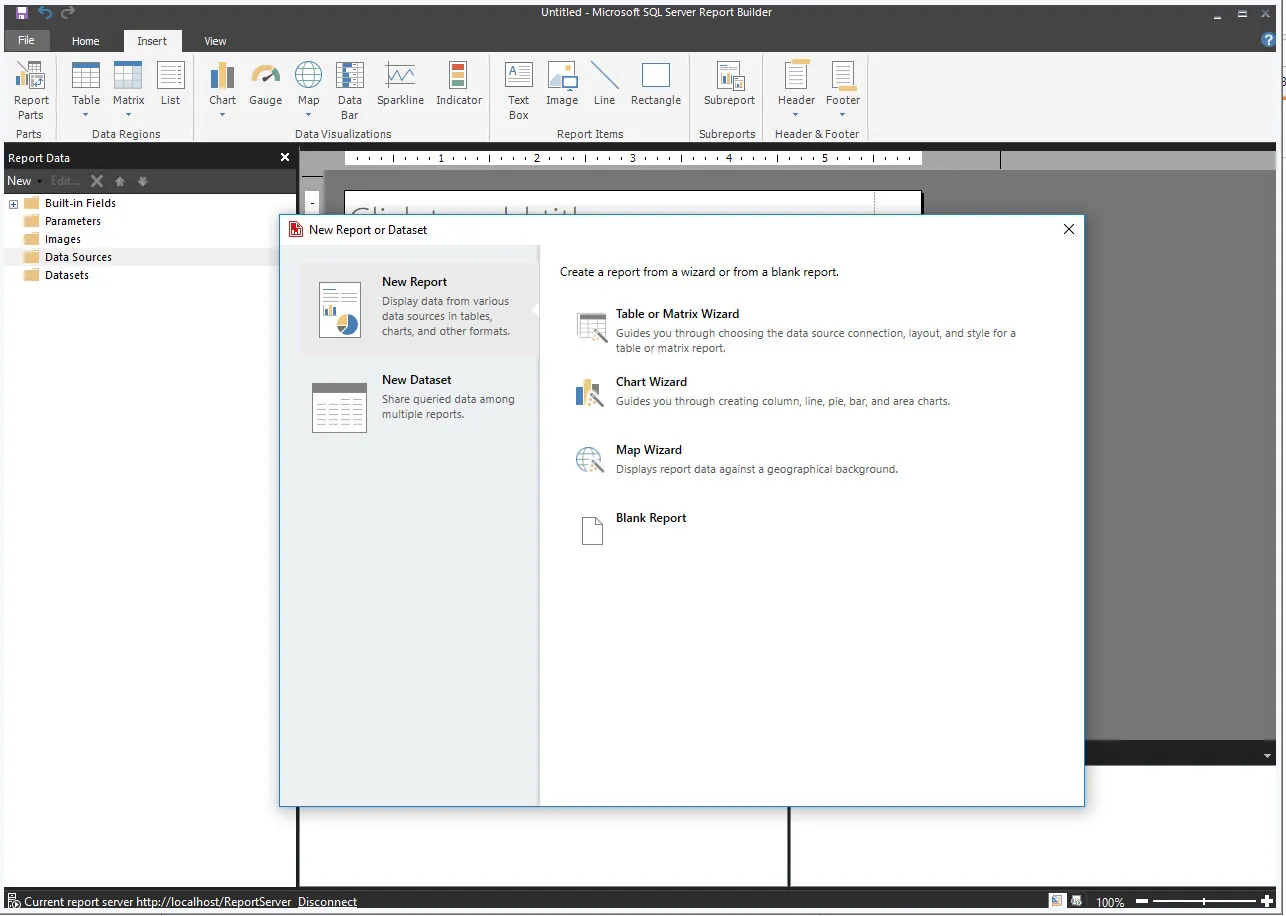Open the Map dropdown menu
Viewport: 1286px width, 916px height.
point(308,115)
